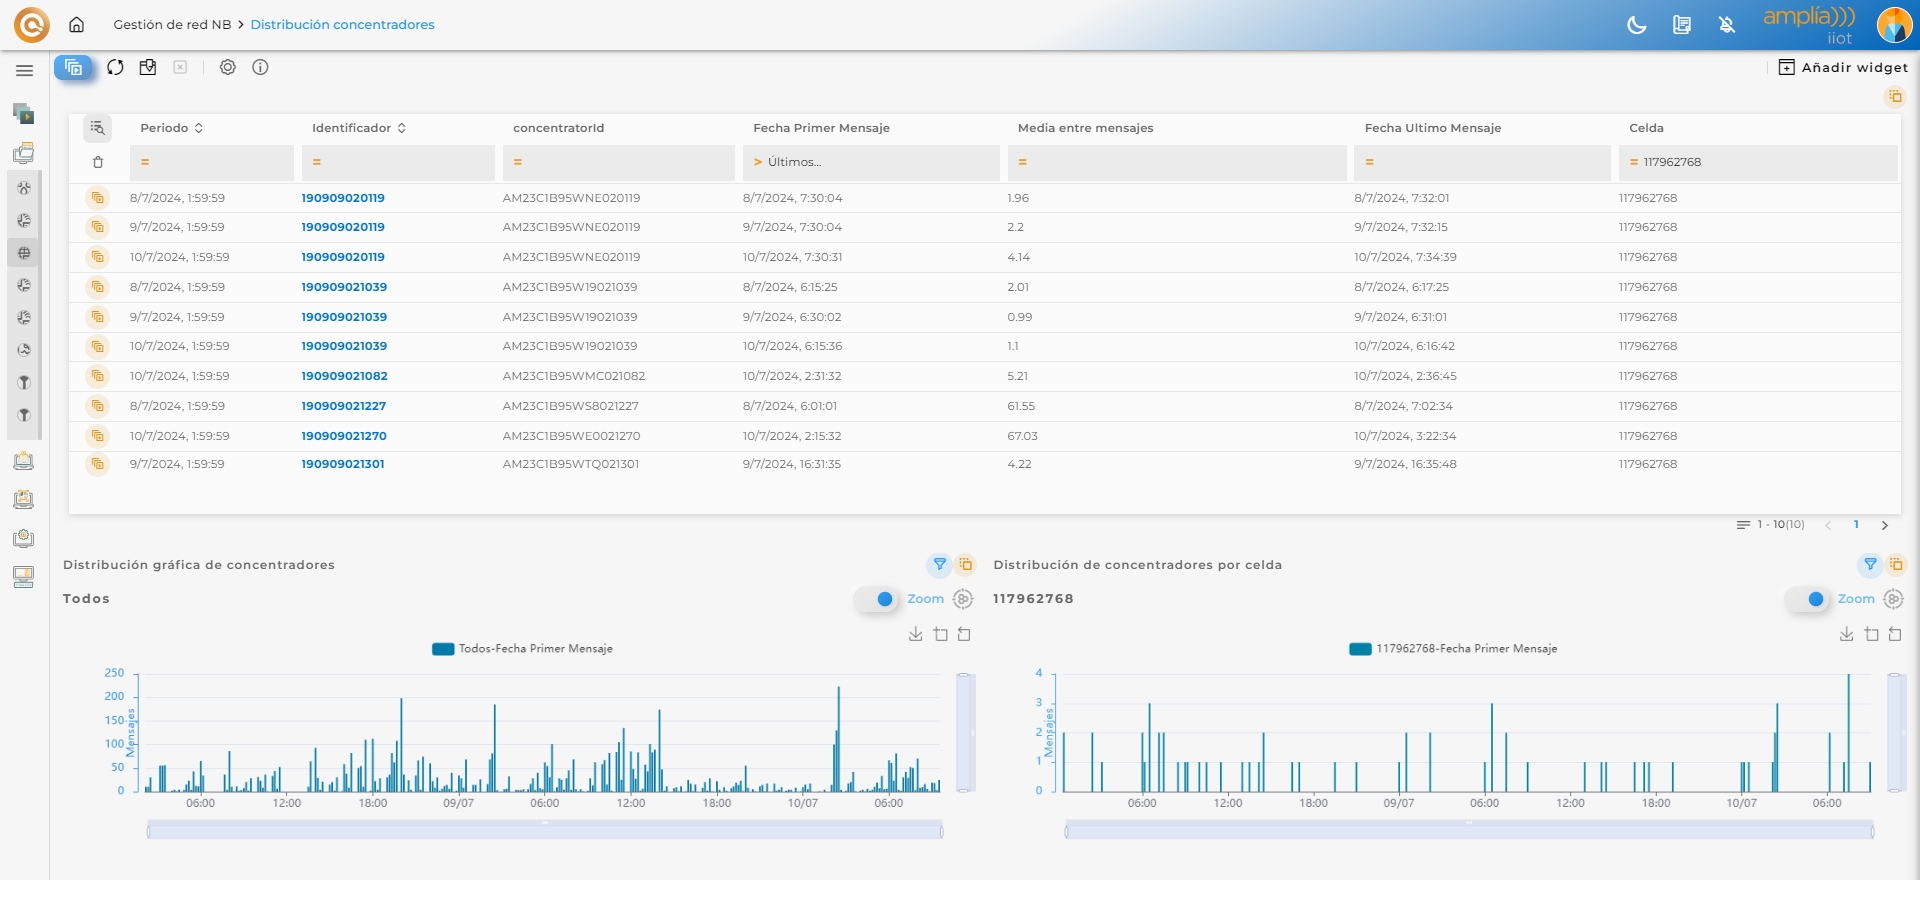Open the user profile avatar
This screenshot has height=918, width=1920.
click(1894, 25)
